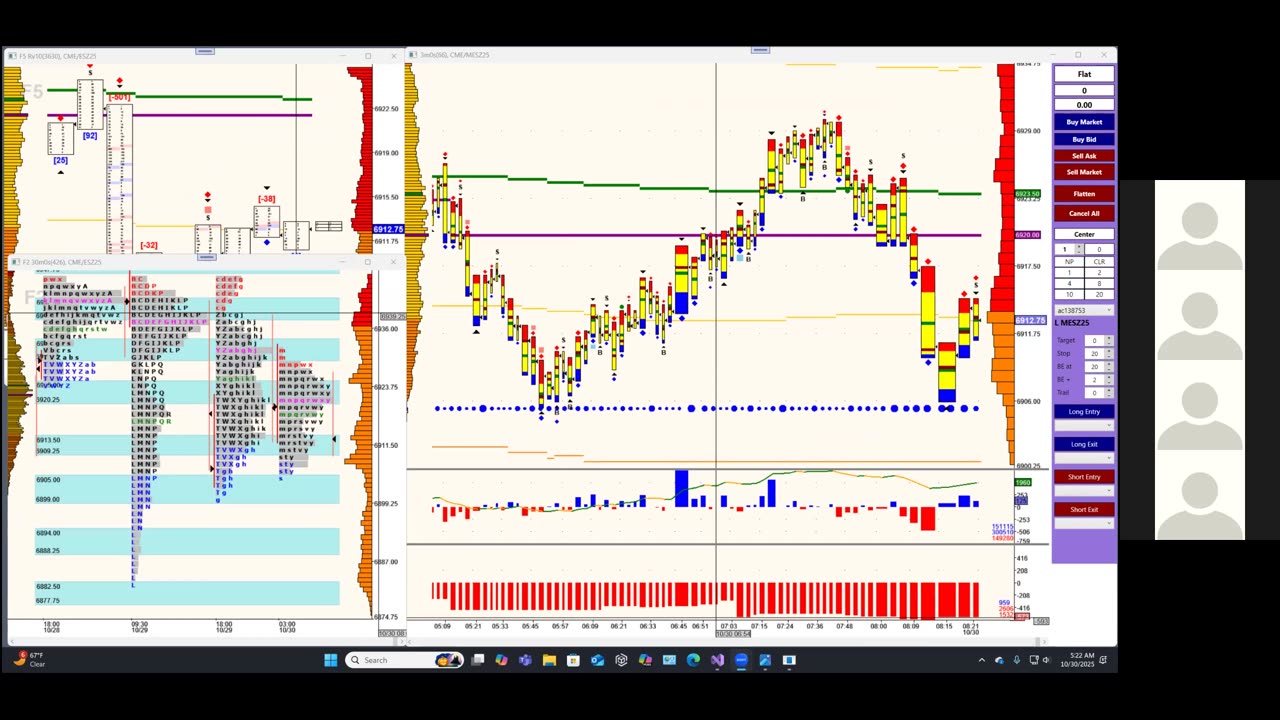Click the NP quantity preset
Viewport: 1280px width, 720px height.
[x=1069, y=261]
